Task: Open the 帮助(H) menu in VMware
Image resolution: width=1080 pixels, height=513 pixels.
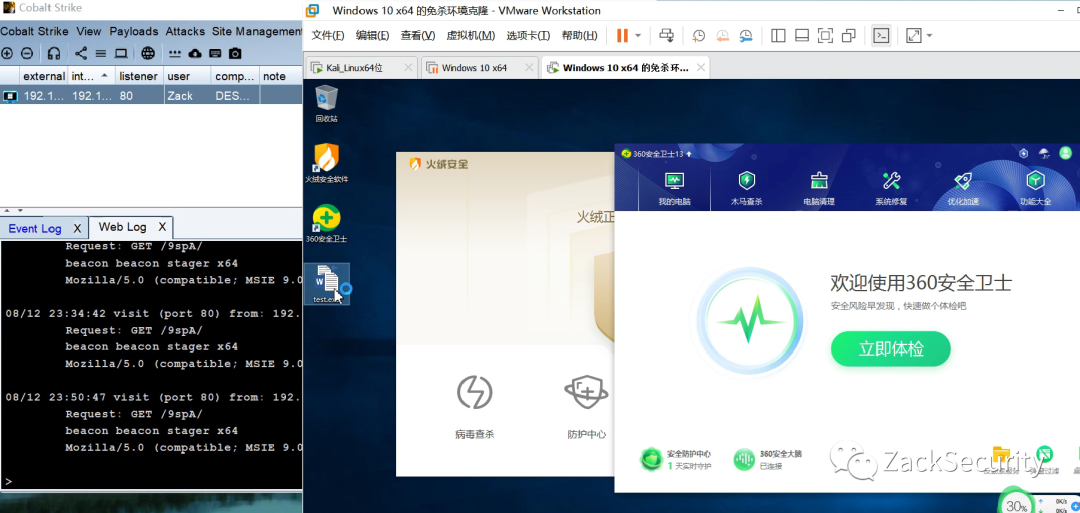Action: 579,36
